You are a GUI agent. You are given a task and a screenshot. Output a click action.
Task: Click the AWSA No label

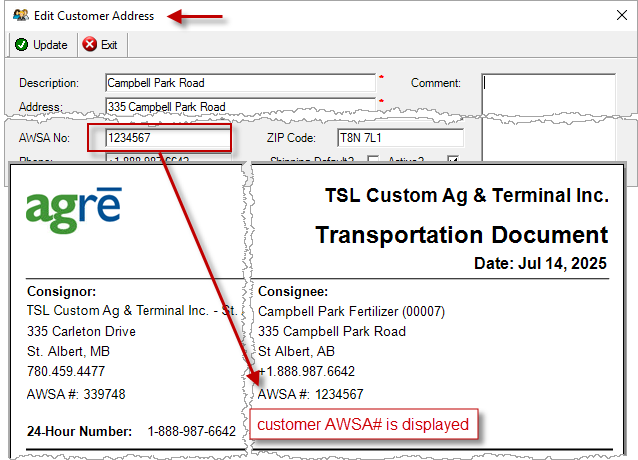(x=44, y=138)
